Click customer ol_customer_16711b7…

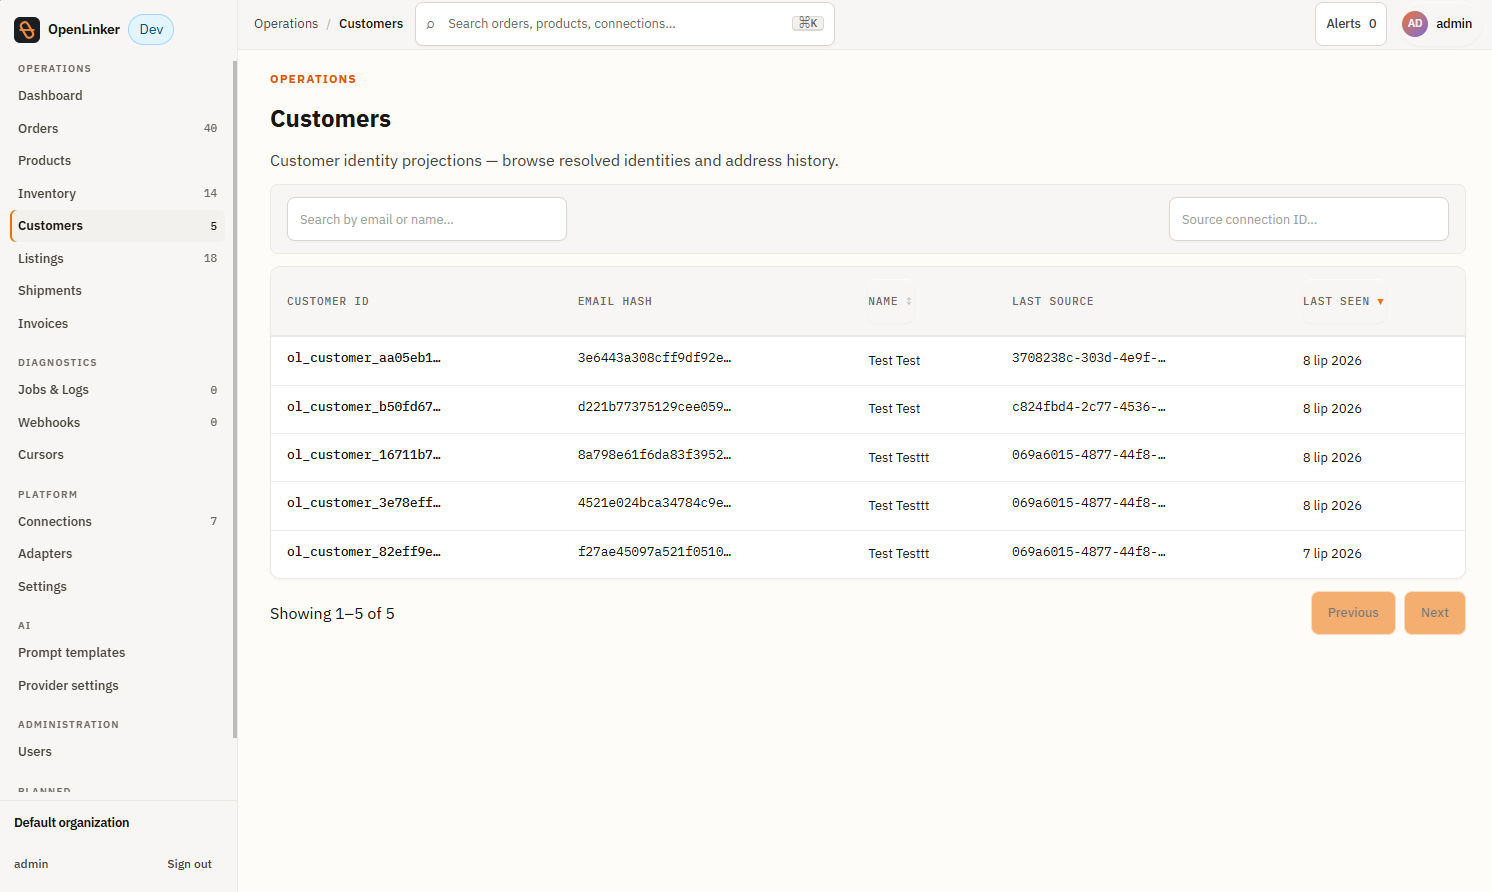364,455
